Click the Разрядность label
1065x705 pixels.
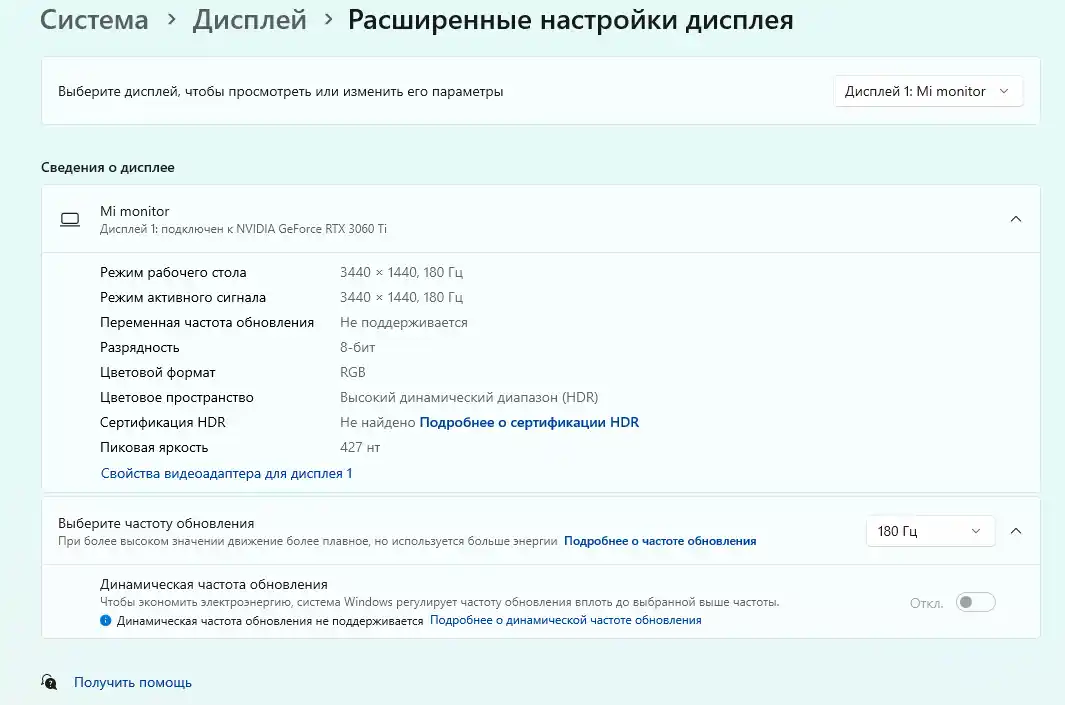point(140,348)
